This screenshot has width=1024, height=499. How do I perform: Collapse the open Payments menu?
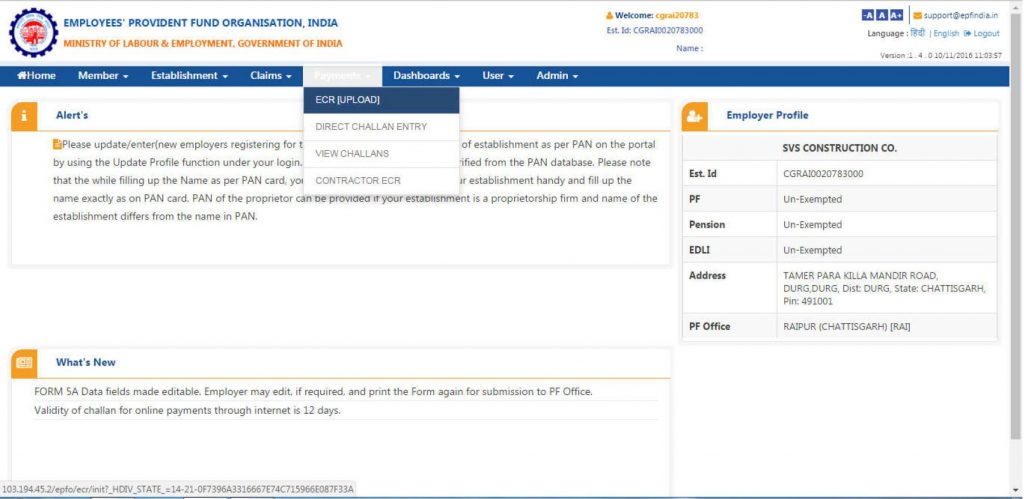click(342, 76)
